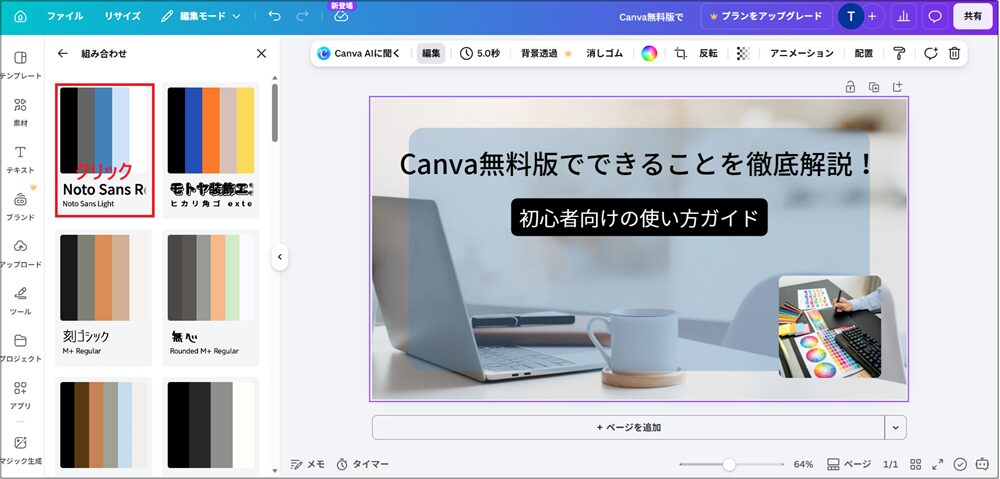The width and height of the screenshot is (1000, 479).
Task: Click the design title Canva無料版で
Action: coord(651,17)
